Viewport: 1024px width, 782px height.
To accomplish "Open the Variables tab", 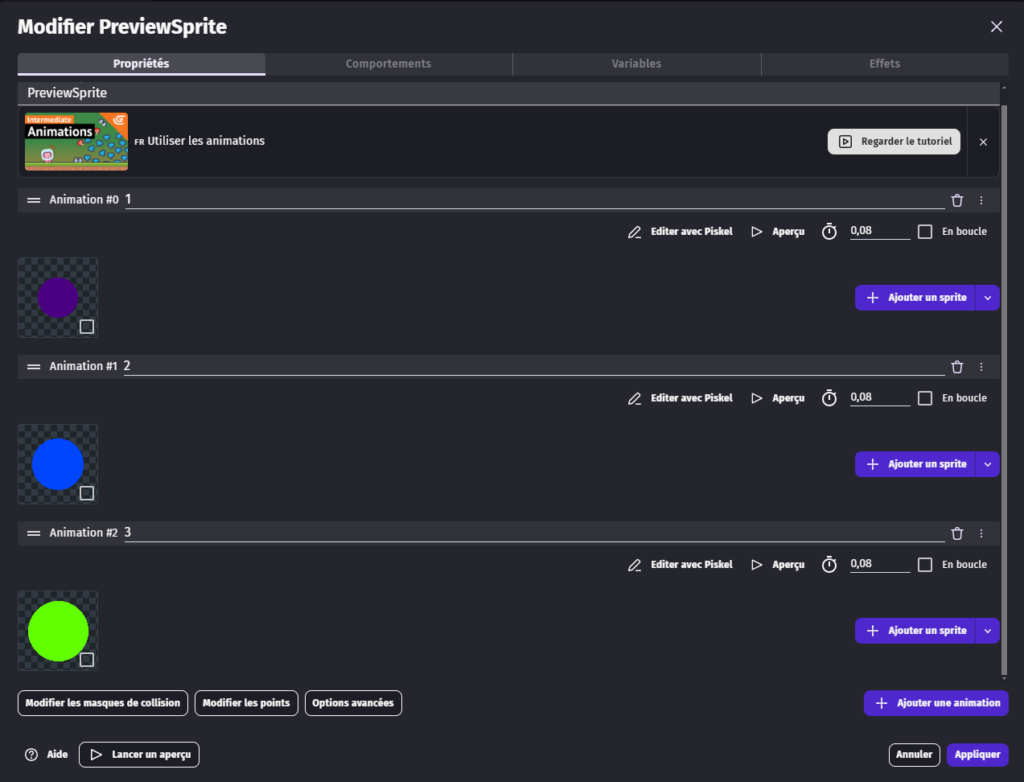I will (x=636, y=64).
